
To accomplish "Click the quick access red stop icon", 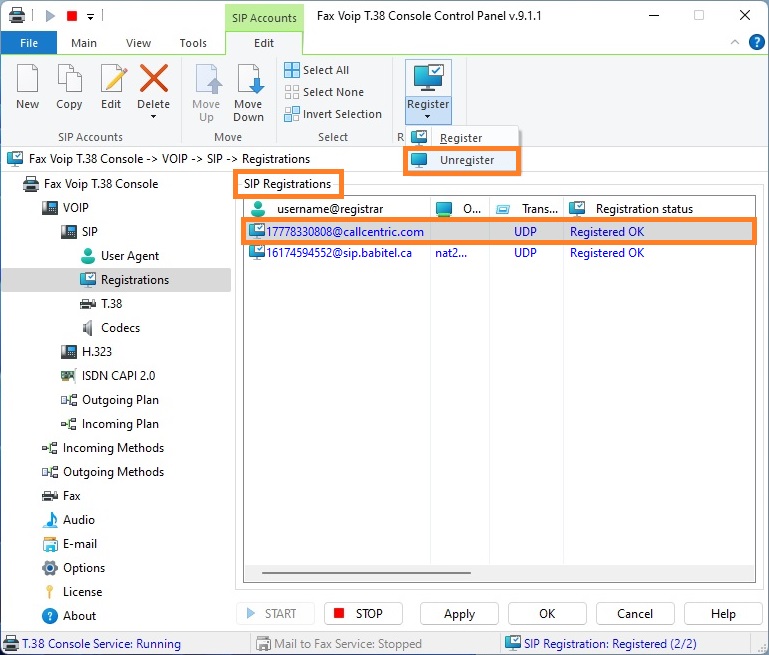I will (72, 16).
